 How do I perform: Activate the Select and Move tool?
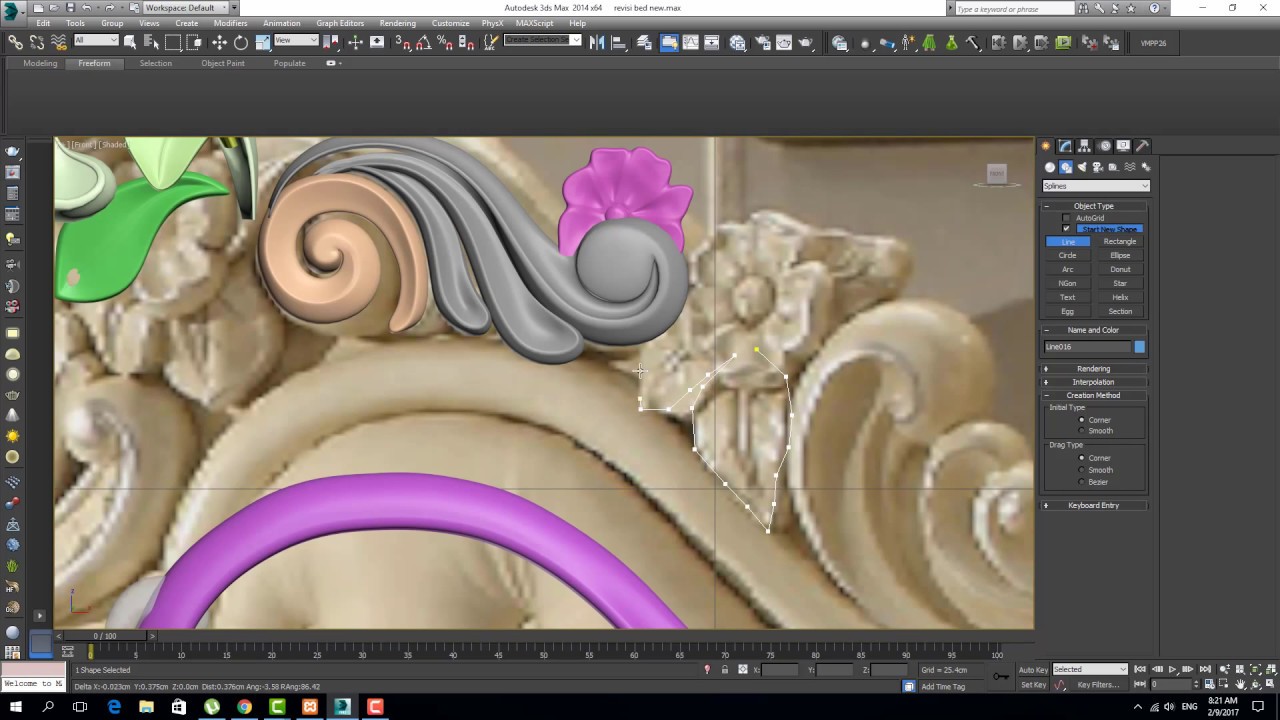pyautogui.click(x=219, y=42)
